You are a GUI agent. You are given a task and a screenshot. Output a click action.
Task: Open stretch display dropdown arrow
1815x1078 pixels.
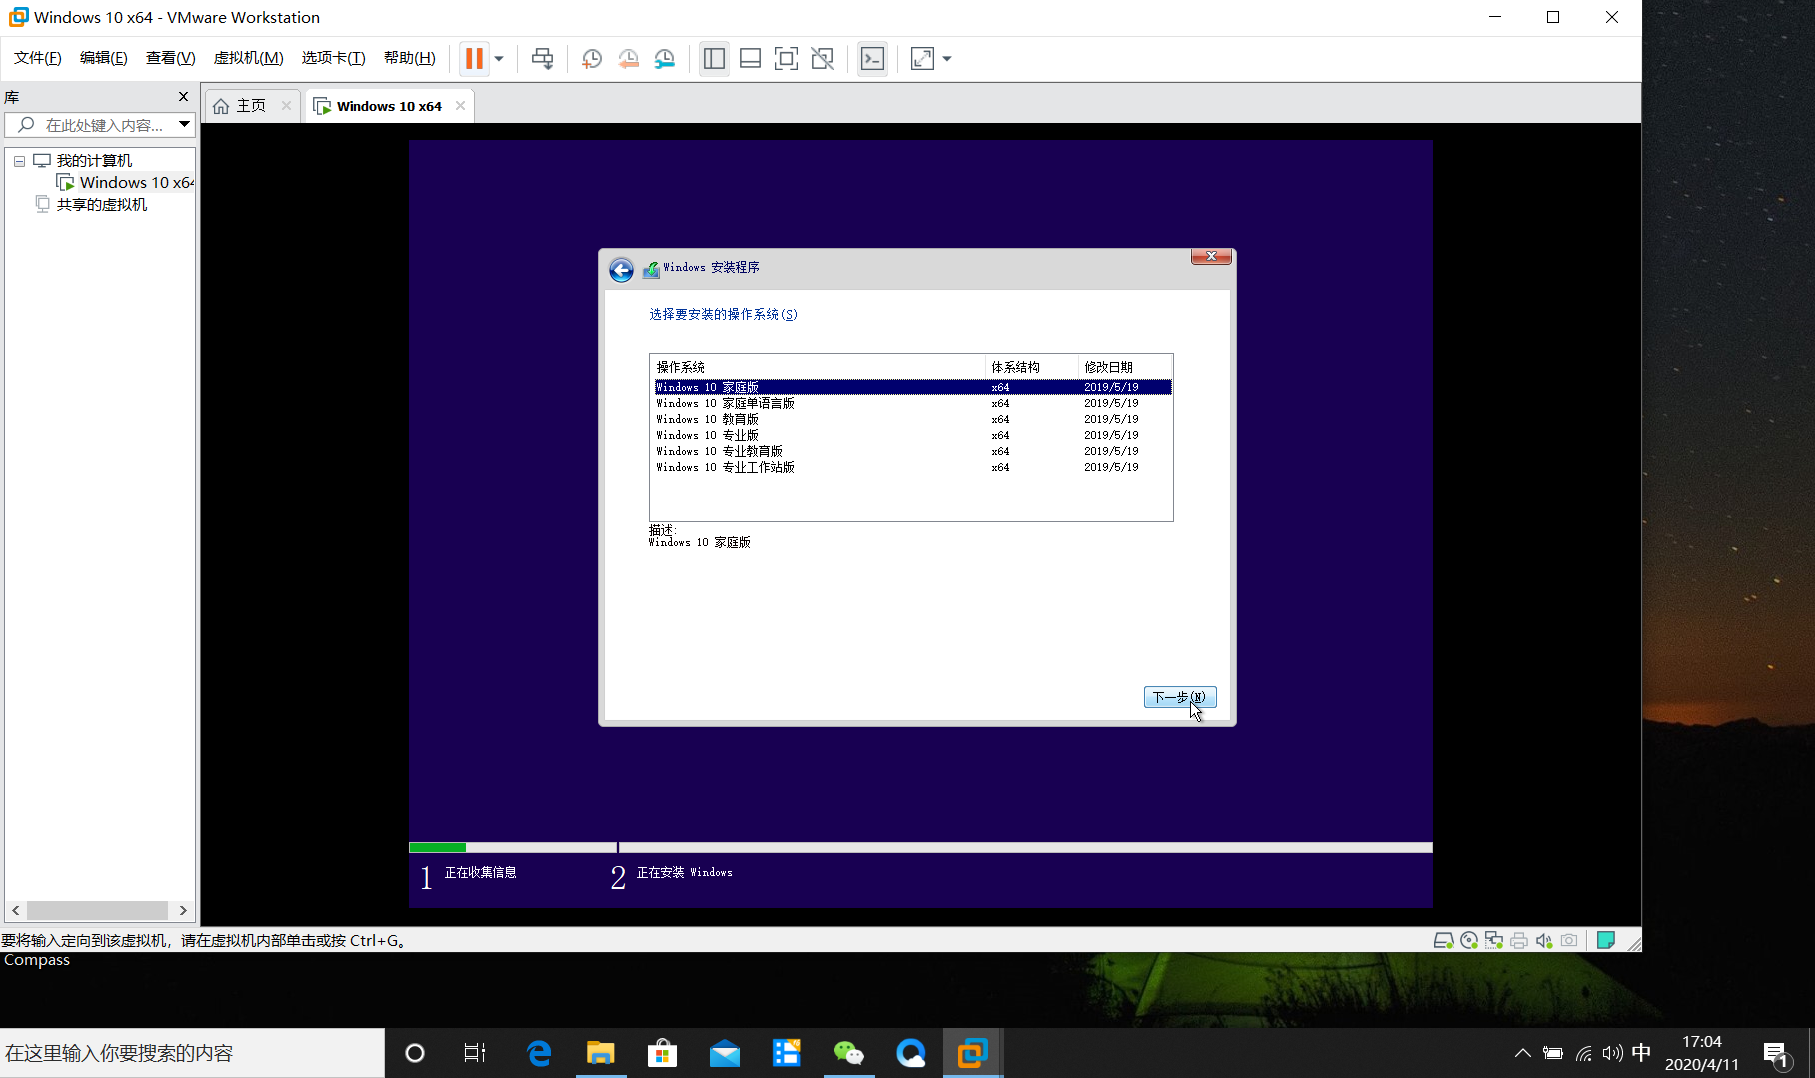(947, 59)
